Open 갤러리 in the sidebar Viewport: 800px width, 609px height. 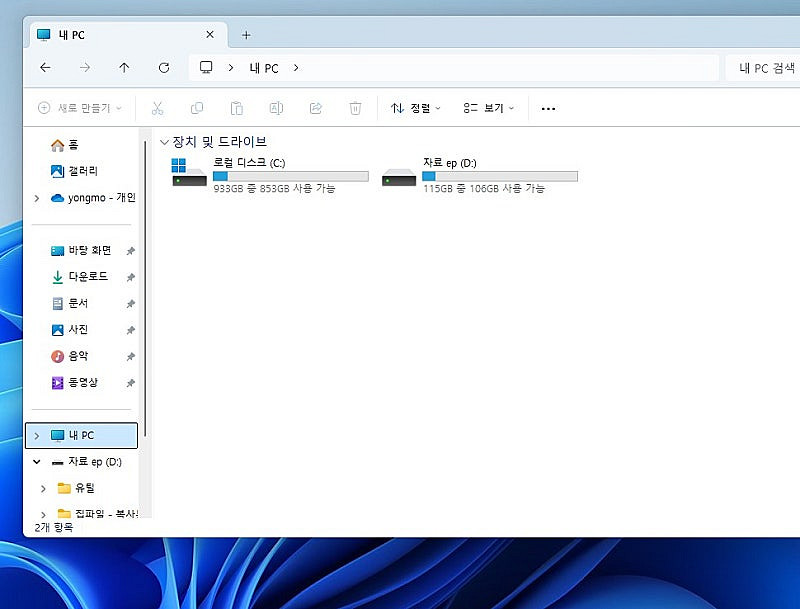(82, 171)
